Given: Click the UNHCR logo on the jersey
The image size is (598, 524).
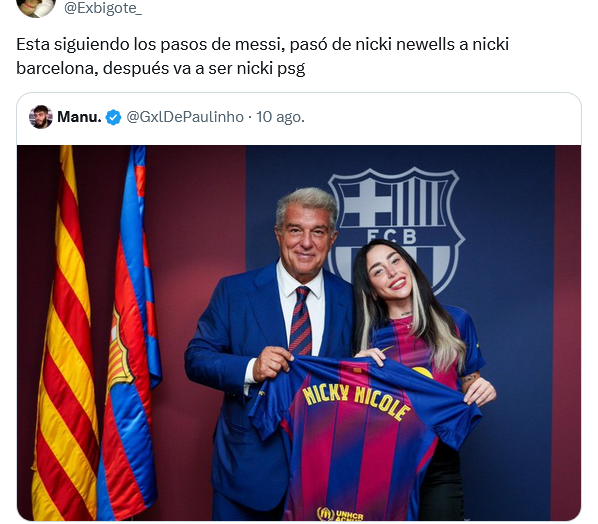Looking at the screenshot, I should pyautogui.click(x=340, y=514).
